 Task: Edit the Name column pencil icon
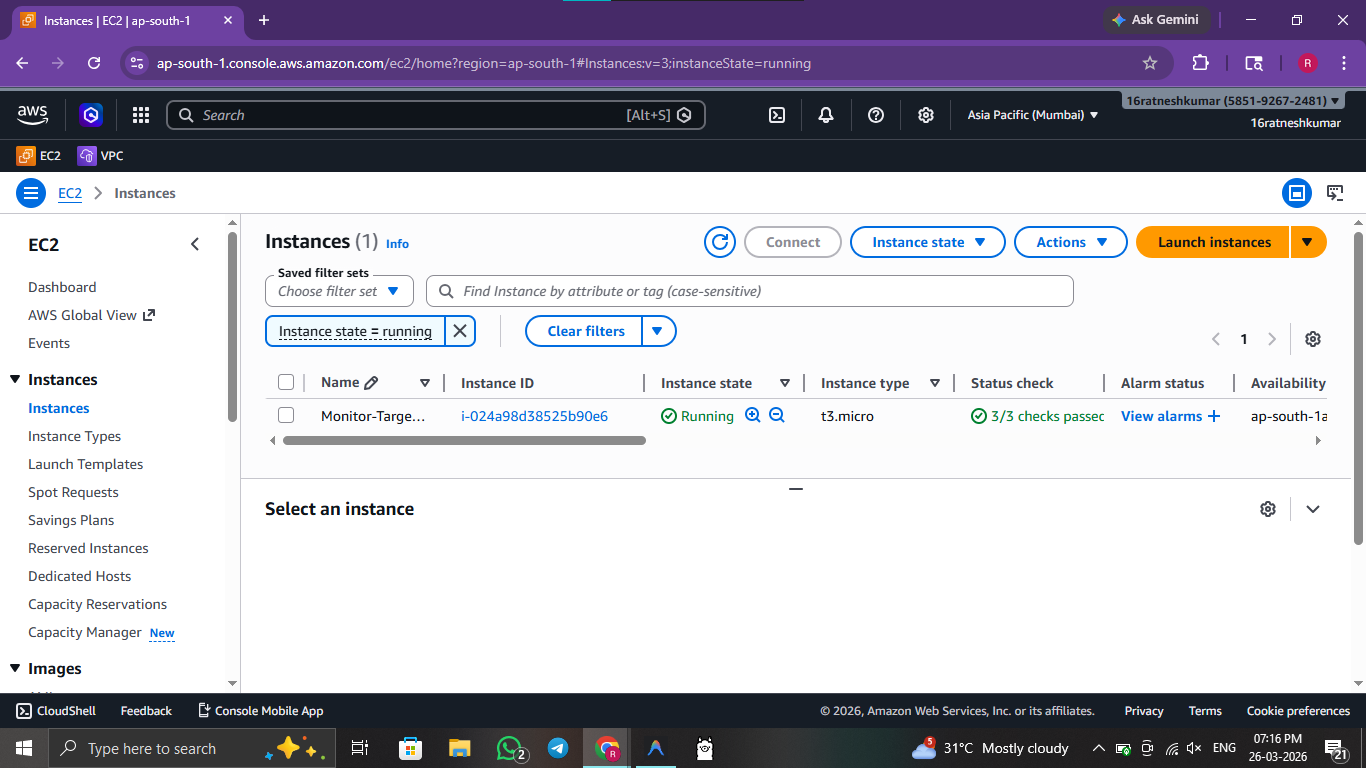[371, 383]
